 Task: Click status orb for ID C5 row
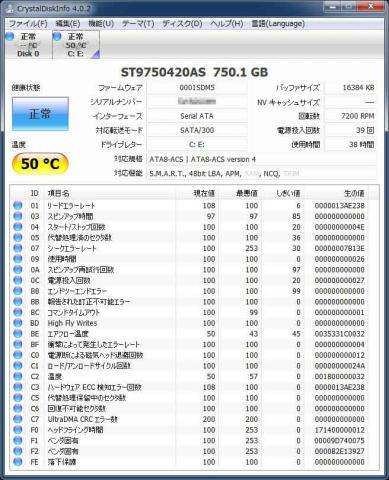[x=18, y=398]
